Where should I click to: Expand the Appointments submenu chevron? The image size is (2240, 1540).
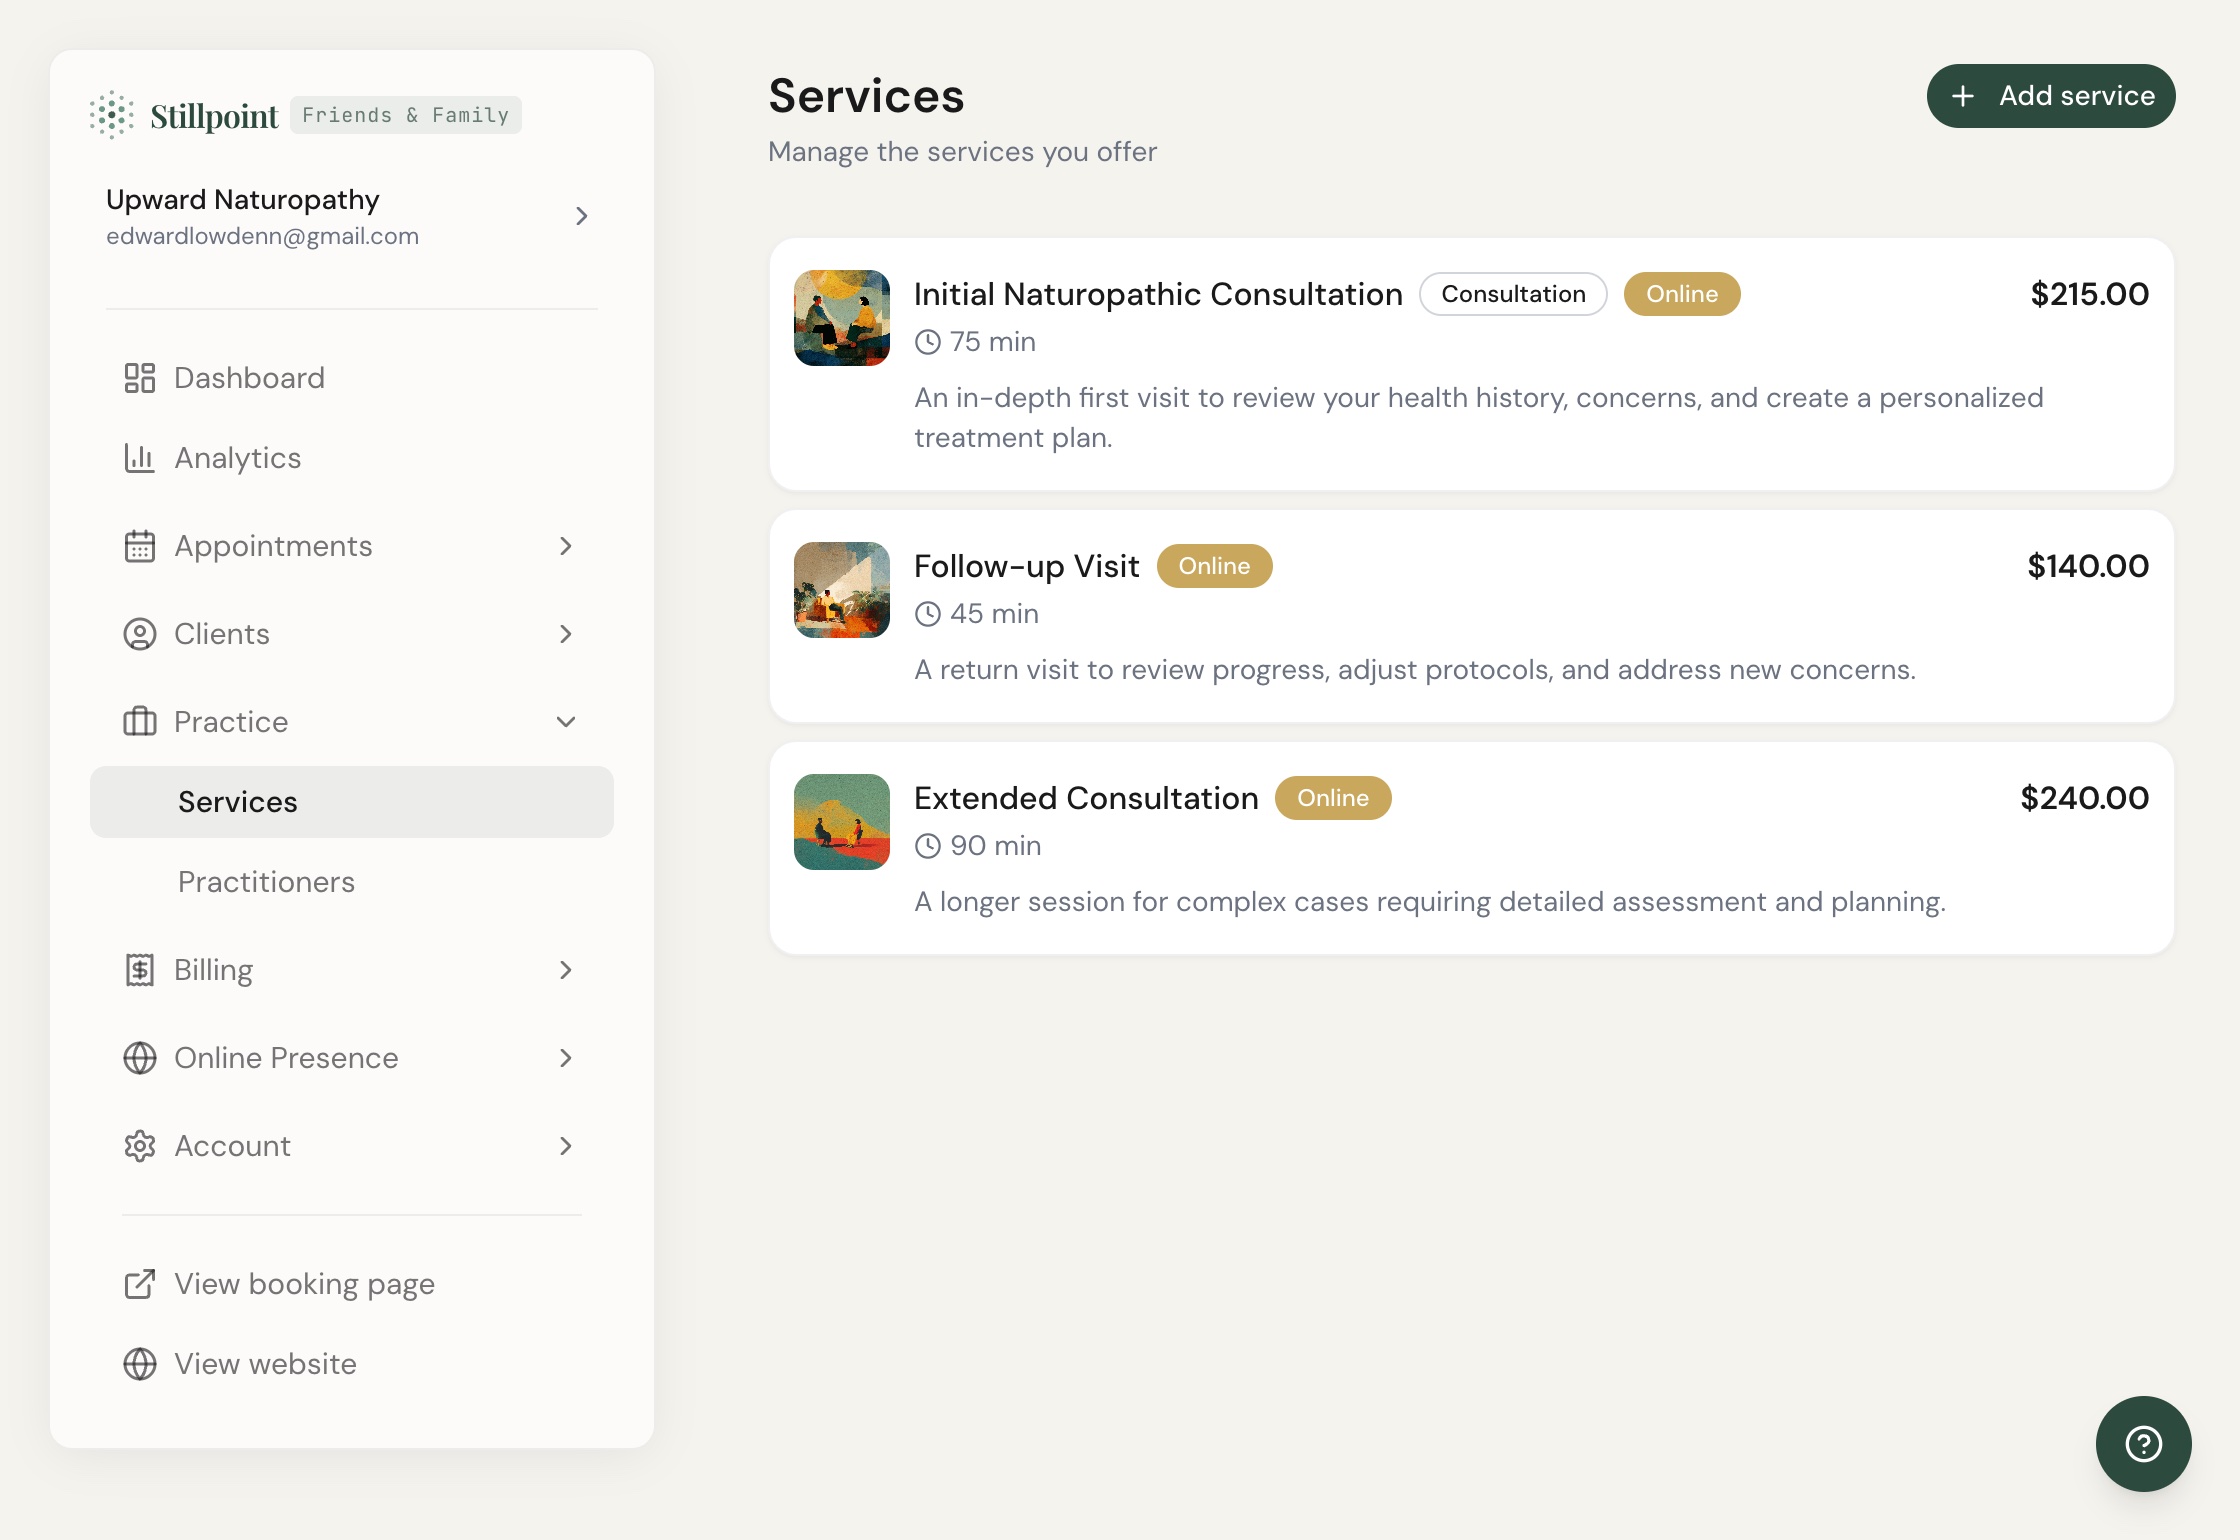566,546
